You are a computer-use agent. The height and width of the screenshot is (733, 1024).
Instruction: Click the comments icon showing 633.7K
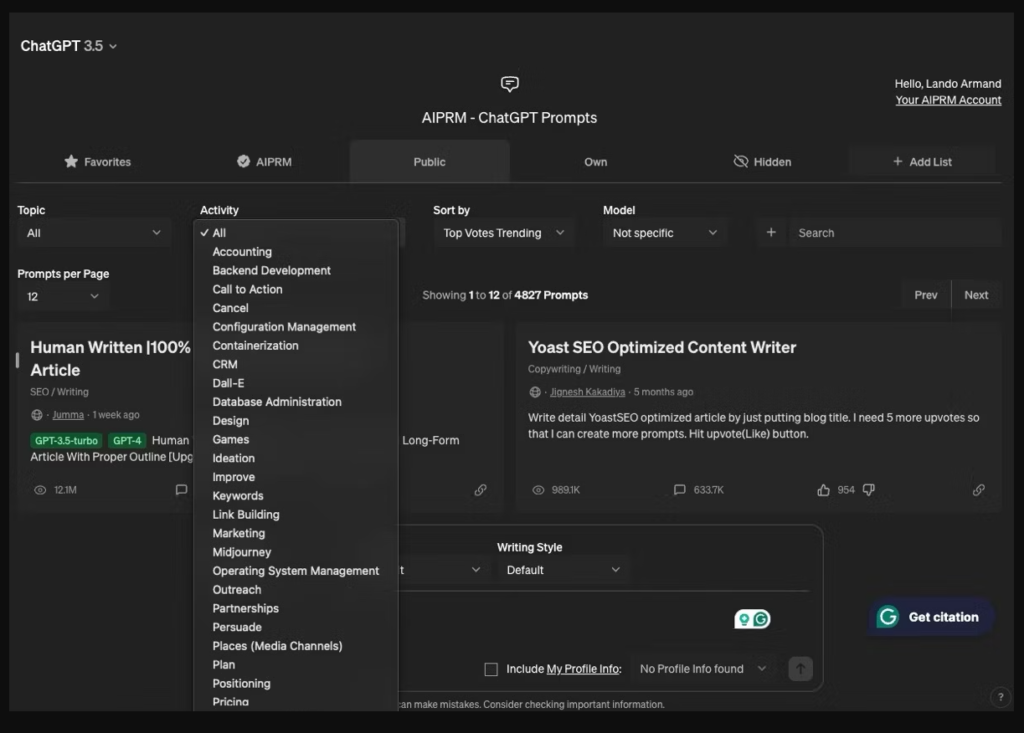pos(679,490)
